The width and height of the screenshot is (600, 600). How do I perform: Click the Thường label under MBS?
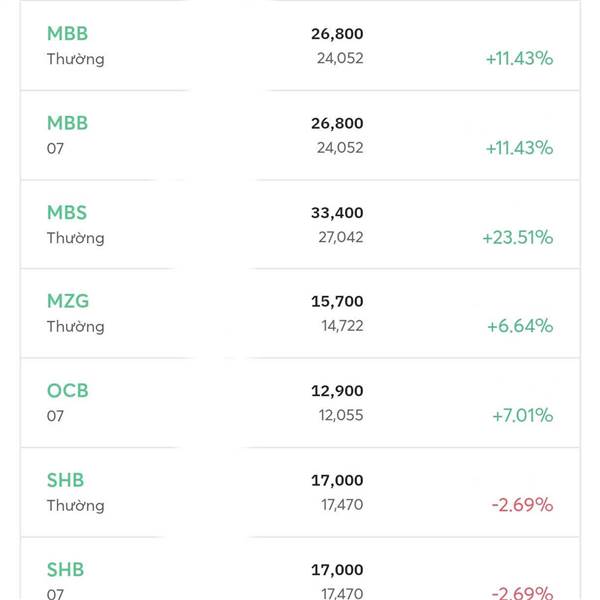click(75, 238)
